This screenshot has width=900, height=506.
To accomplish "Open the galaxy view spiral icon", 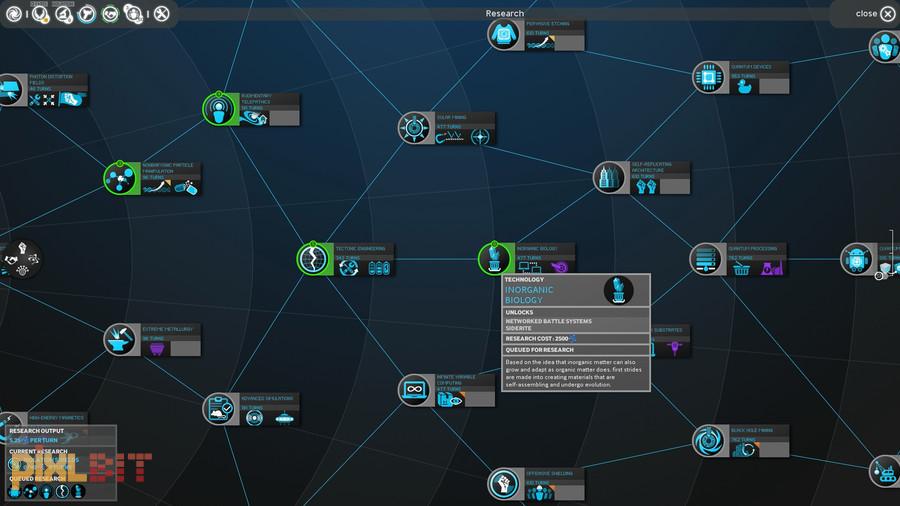I will click(14, 14).
